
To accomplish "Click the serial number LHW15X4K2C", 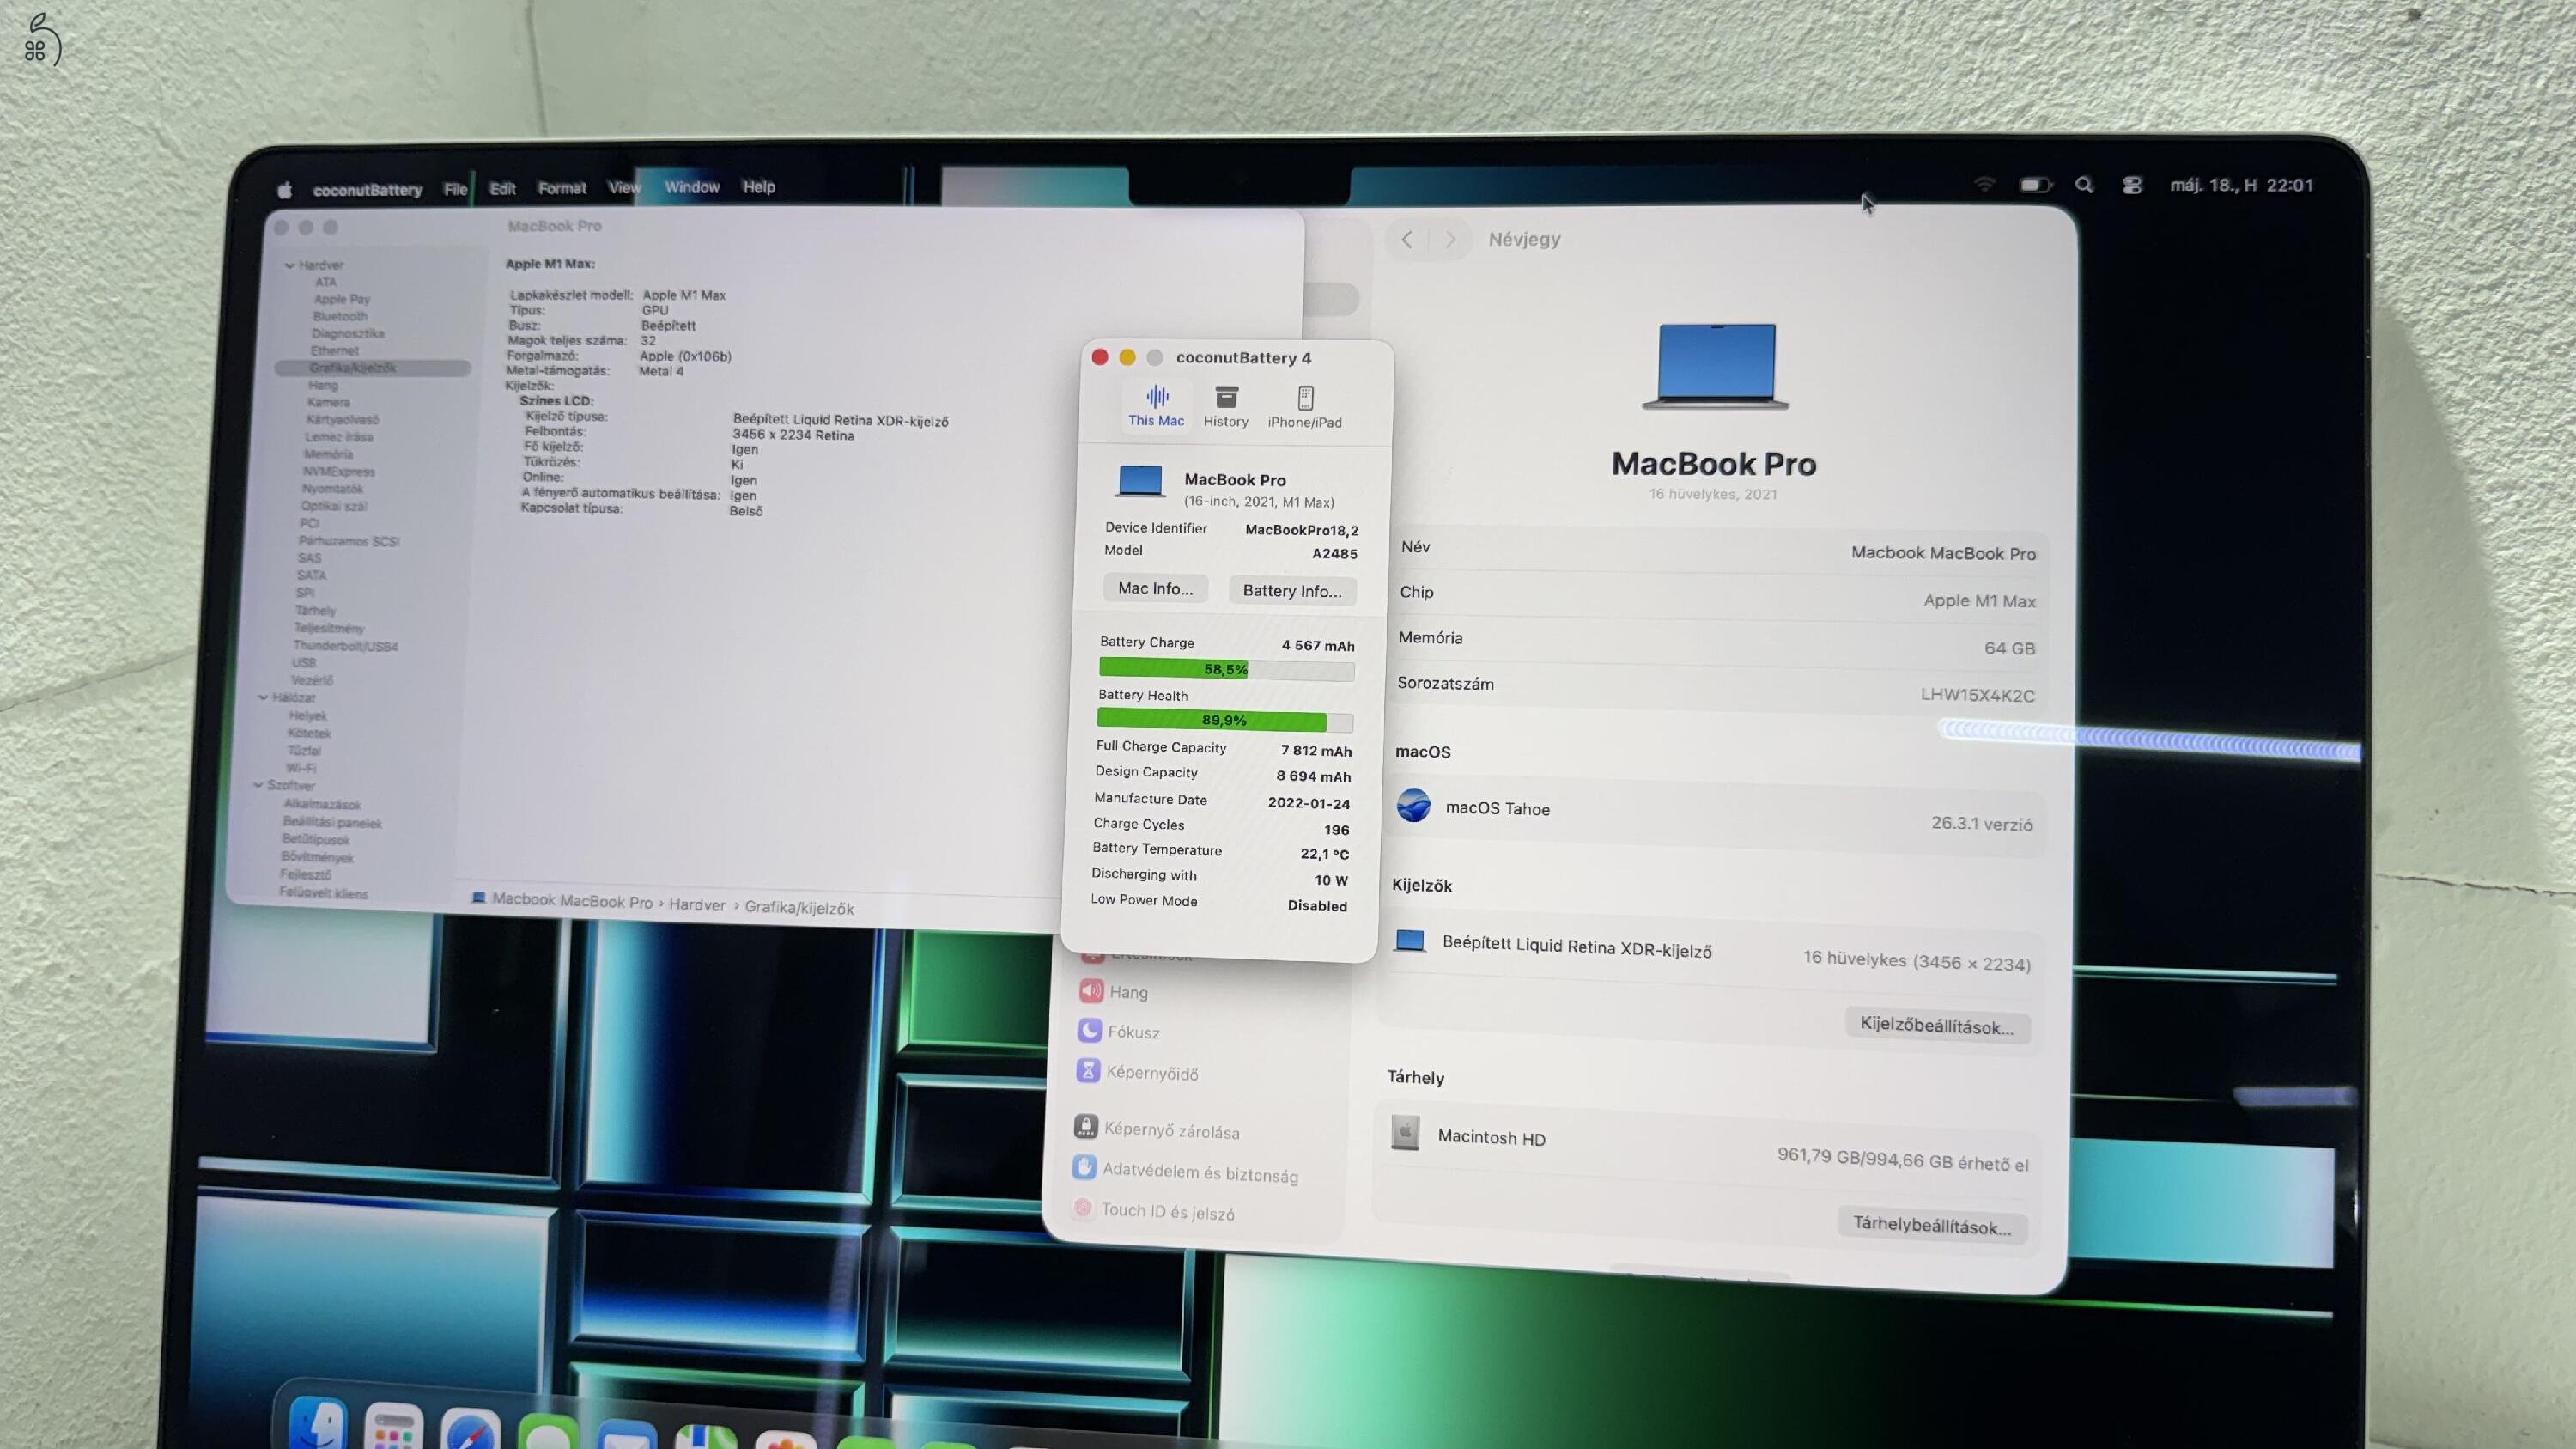I will tap(1977, 695).
